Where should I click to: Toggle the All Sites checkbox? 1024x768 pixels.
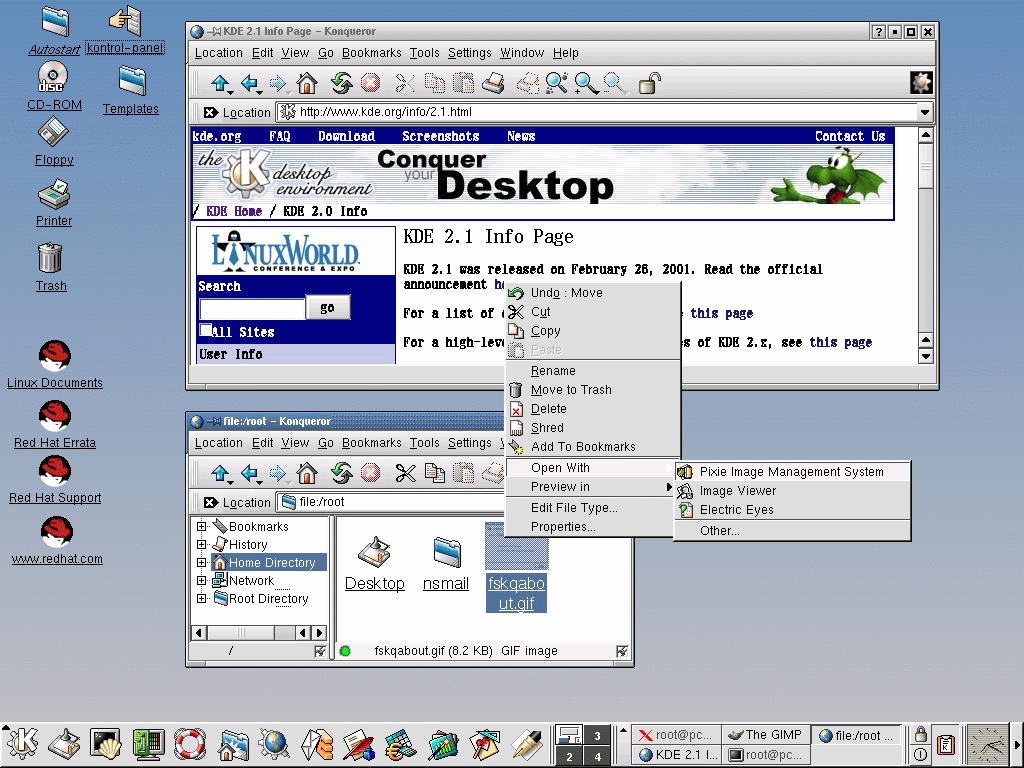206,329
